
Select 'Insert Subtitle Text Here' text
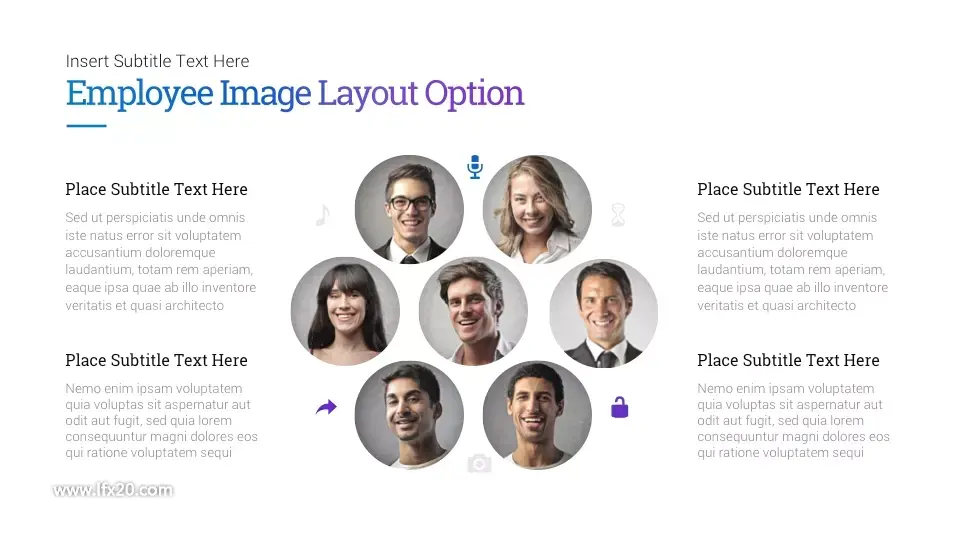coord(157,61)
